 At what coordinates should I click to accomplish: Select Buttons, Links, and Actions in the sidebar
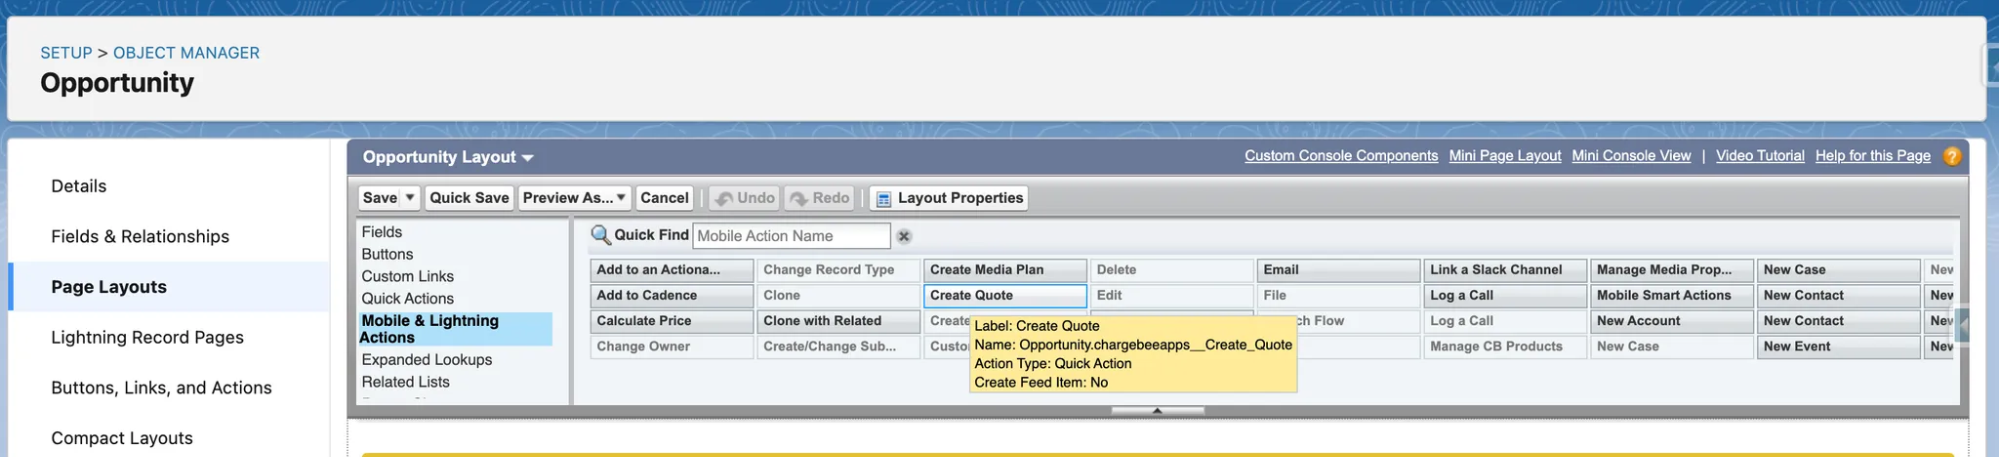coord(161,387)
